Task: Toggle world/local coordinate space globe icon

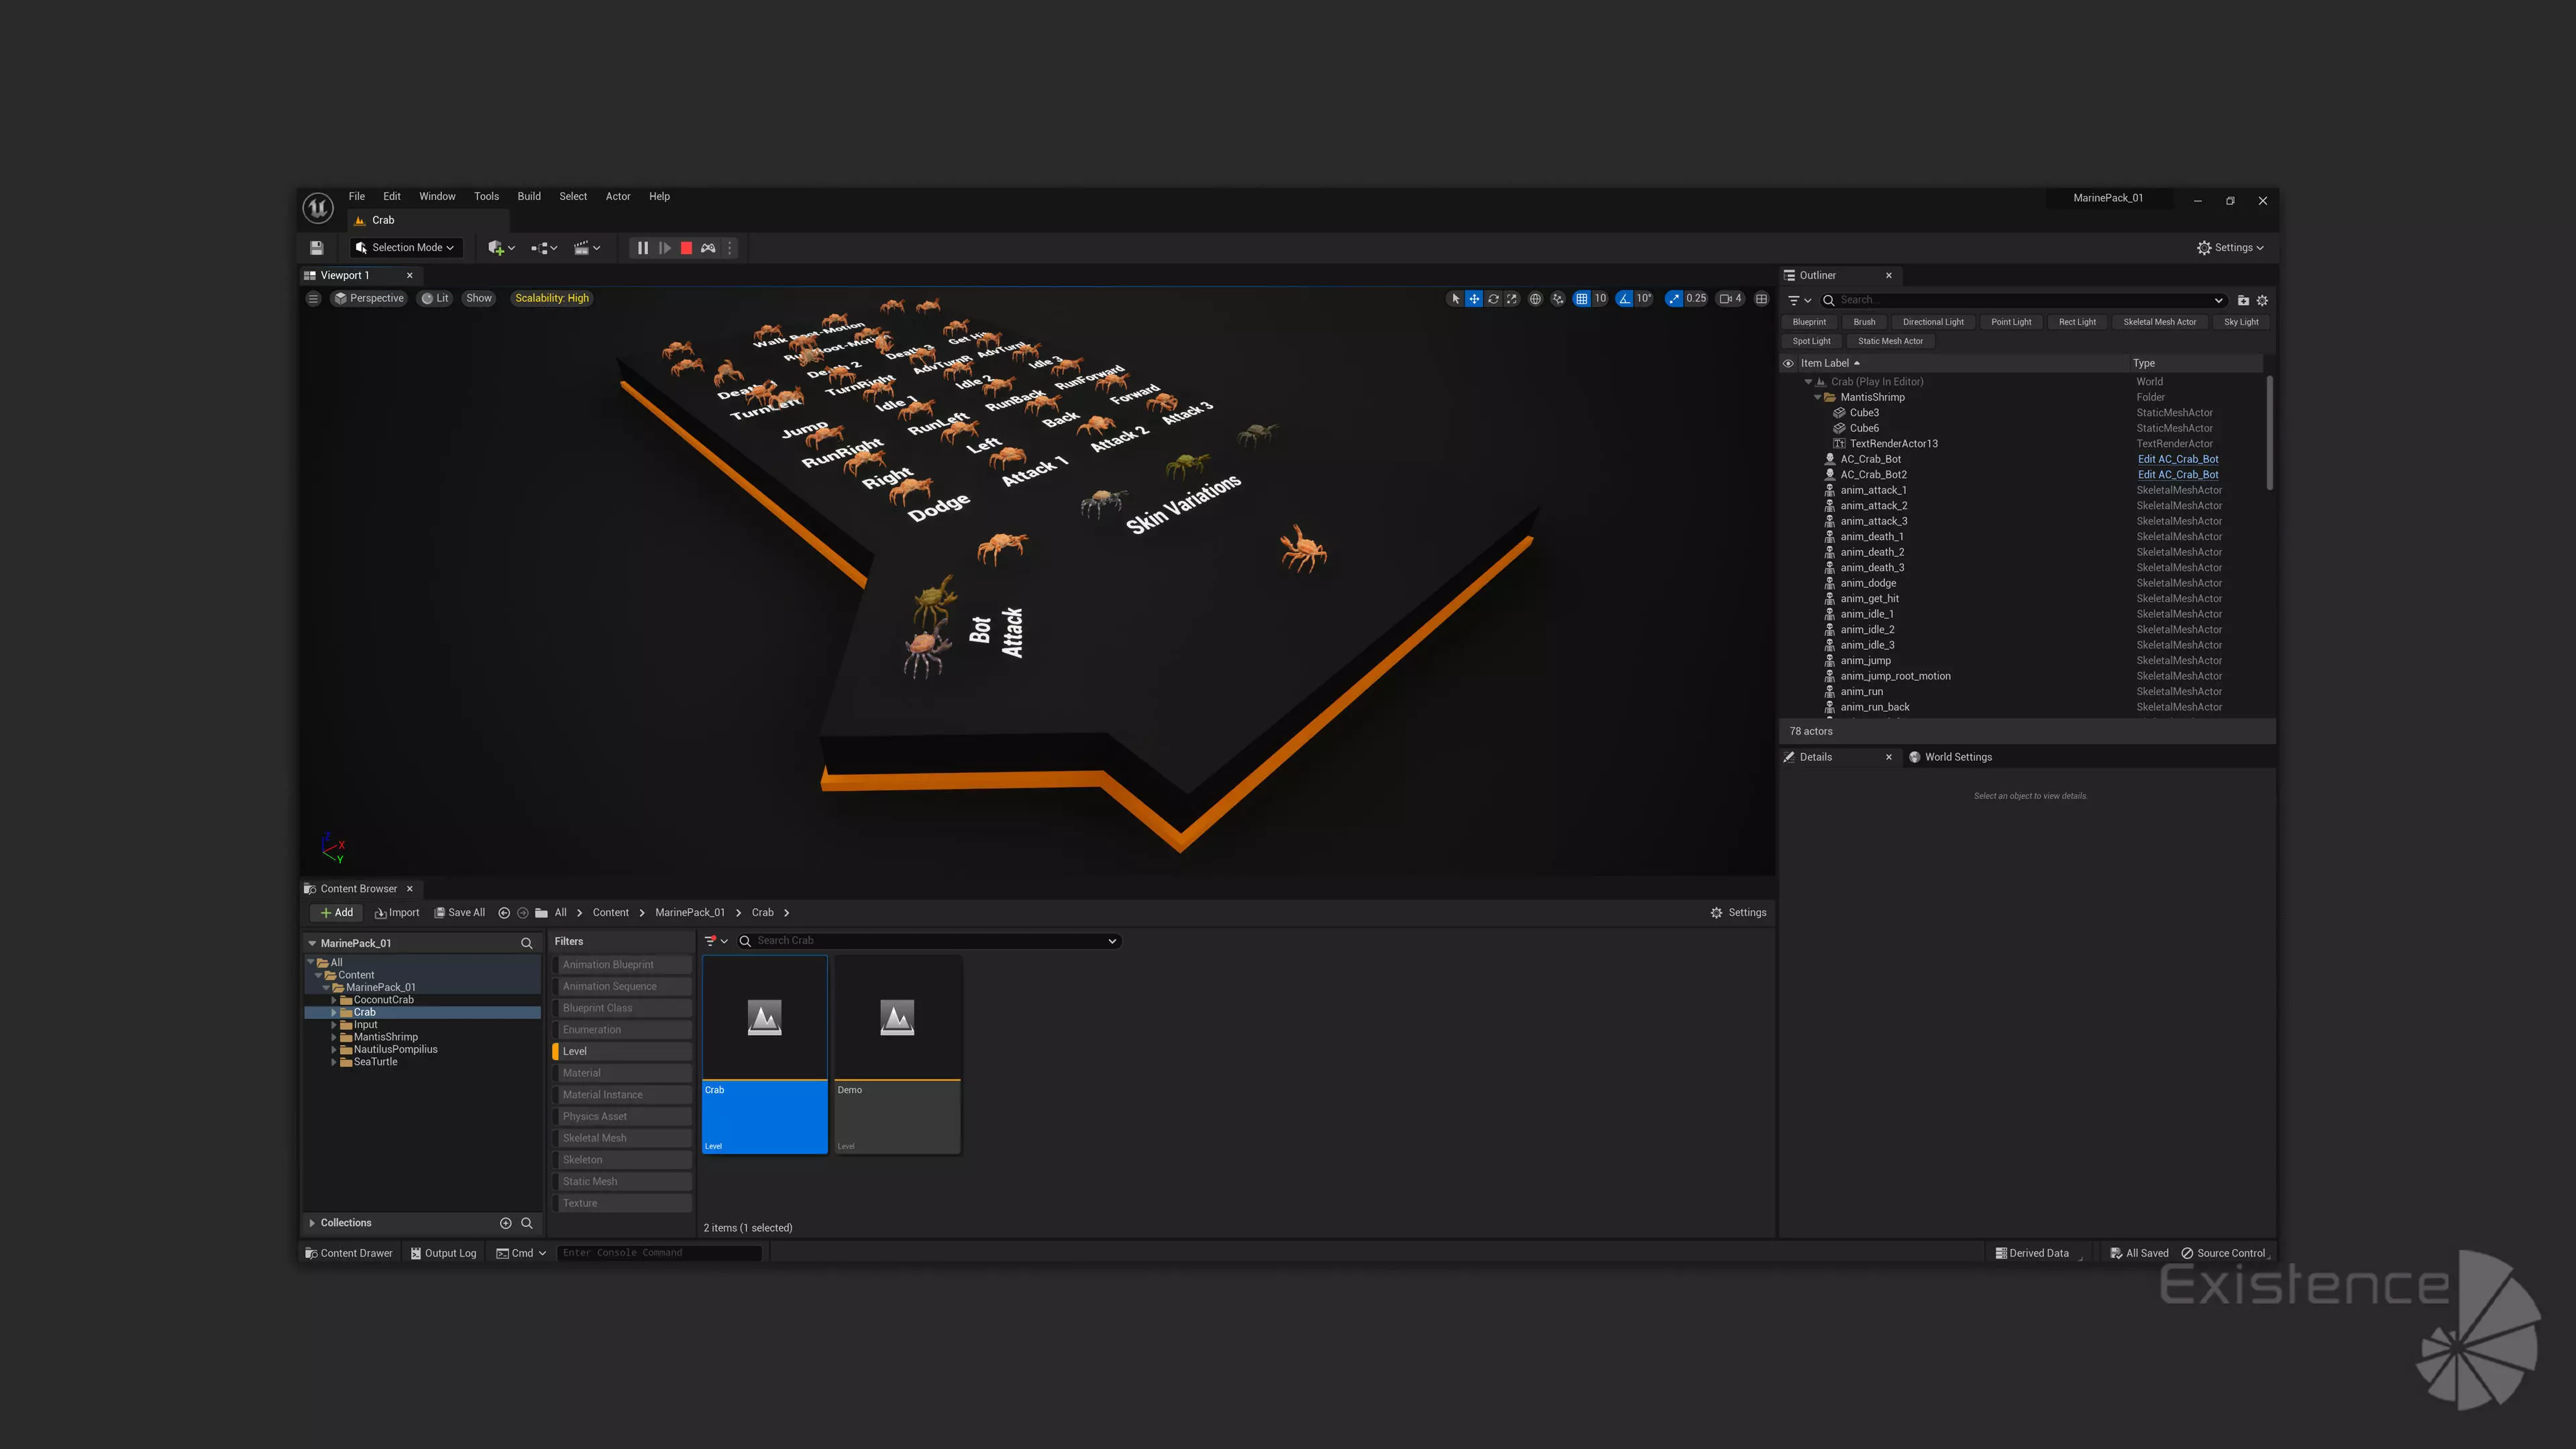Action: point(1535,299)
